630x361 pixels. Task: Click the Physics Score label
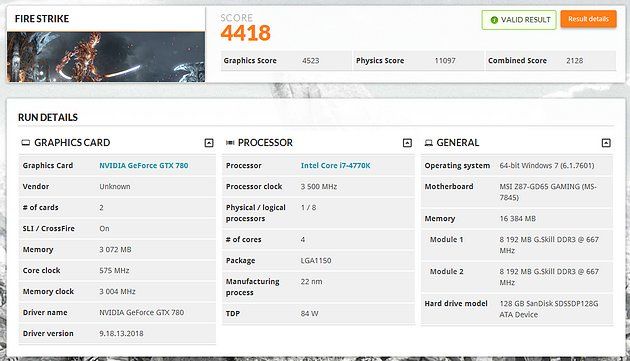[x=380, y=61]
